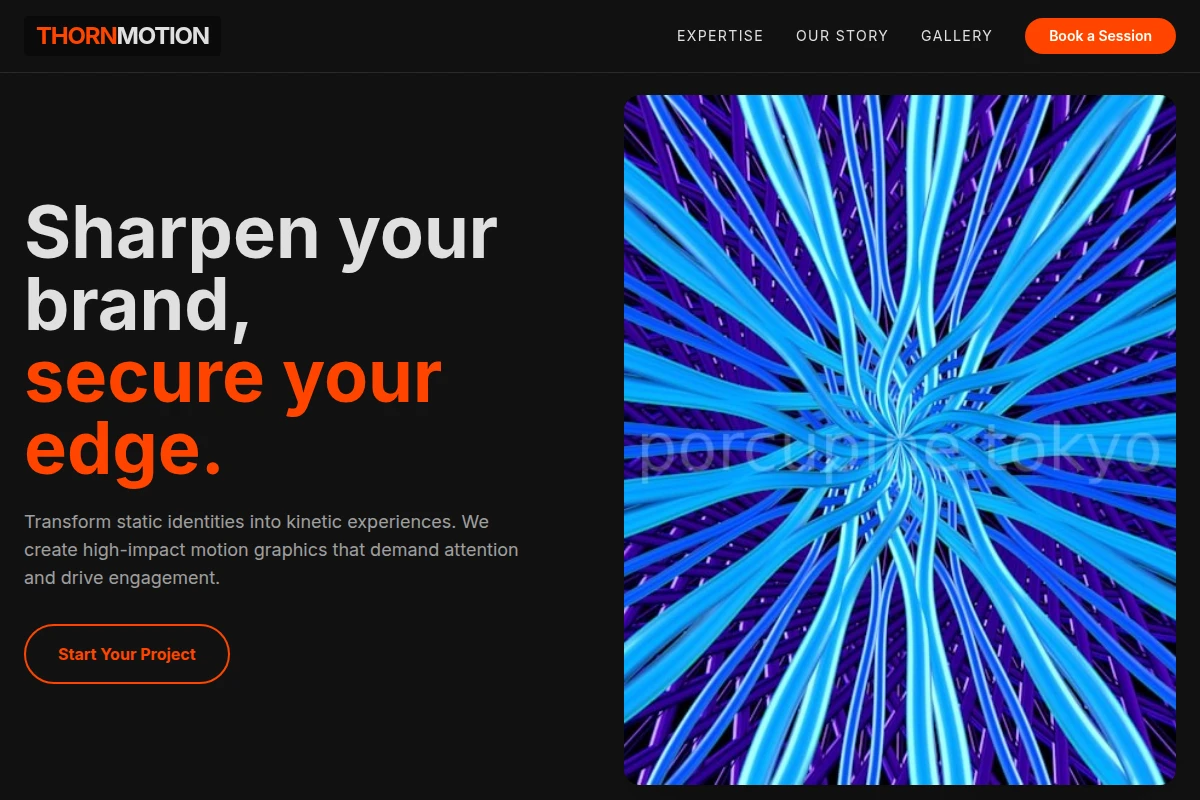
Task: Click the 'Sharpen your brand,' headline
Action: click(x=260, y=267)
